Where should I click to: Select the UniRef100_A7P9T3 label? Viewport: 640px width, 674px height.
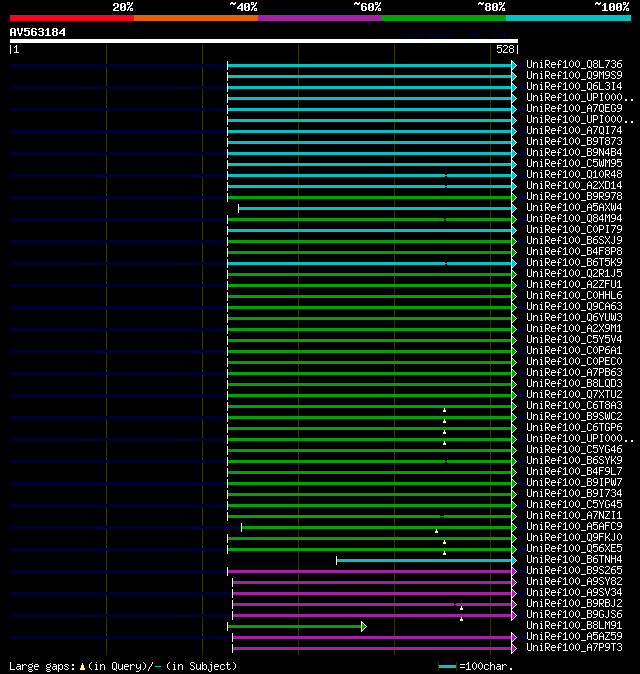574,648
